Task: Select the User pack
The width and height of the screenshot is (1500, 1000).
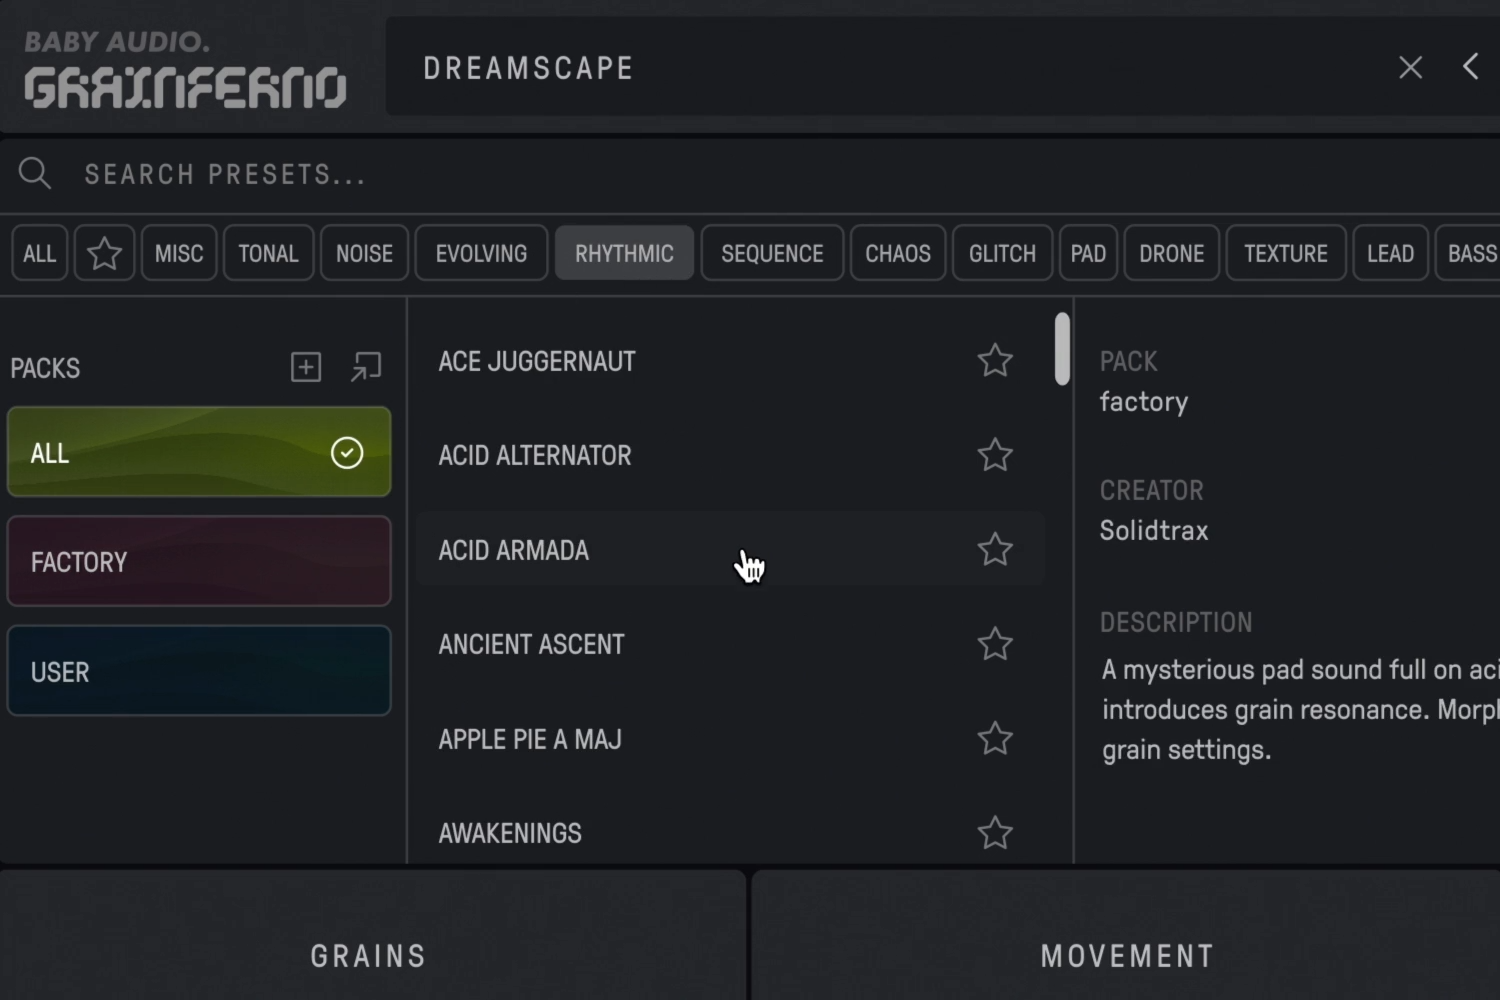Action: 199,671
